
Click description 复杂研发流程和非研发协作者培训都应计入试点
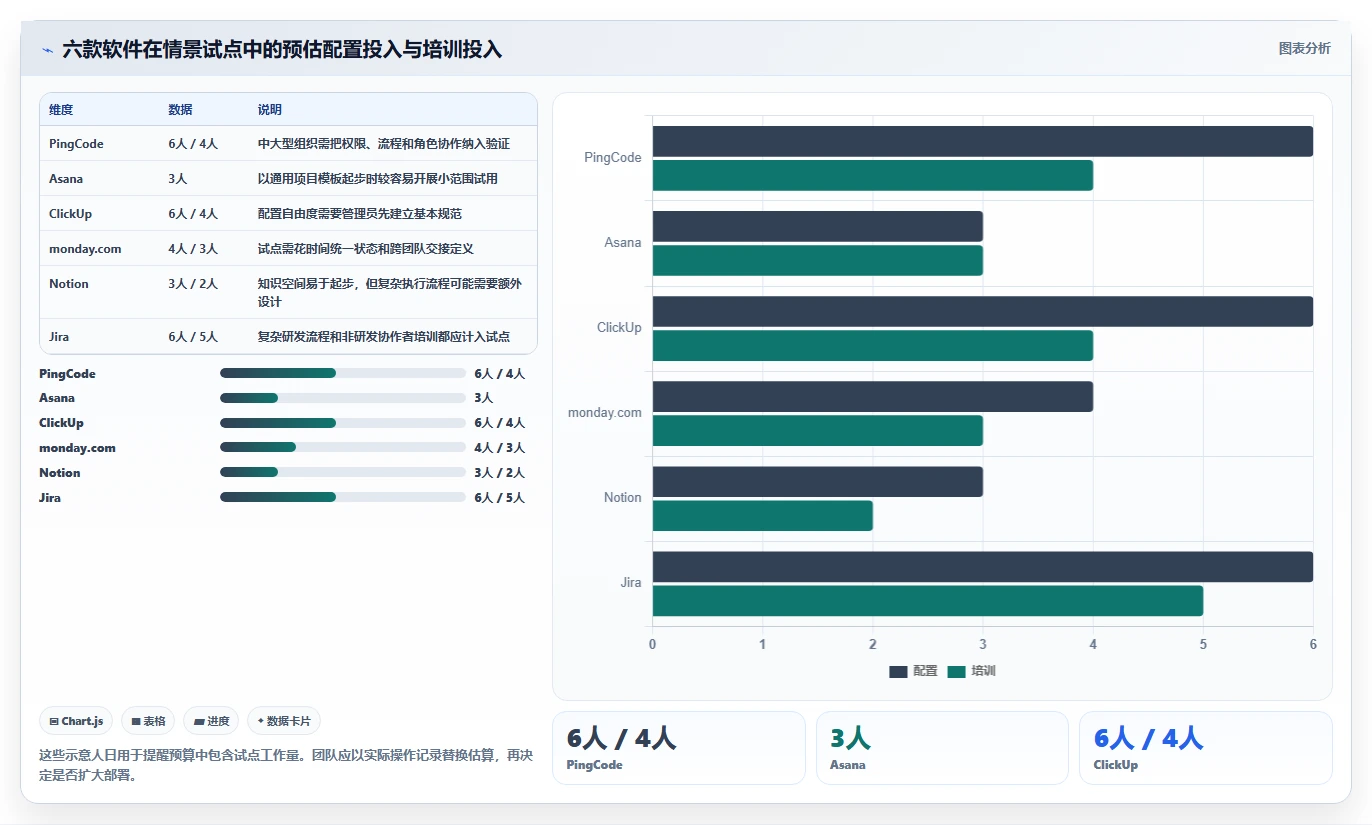pos(384,337)
